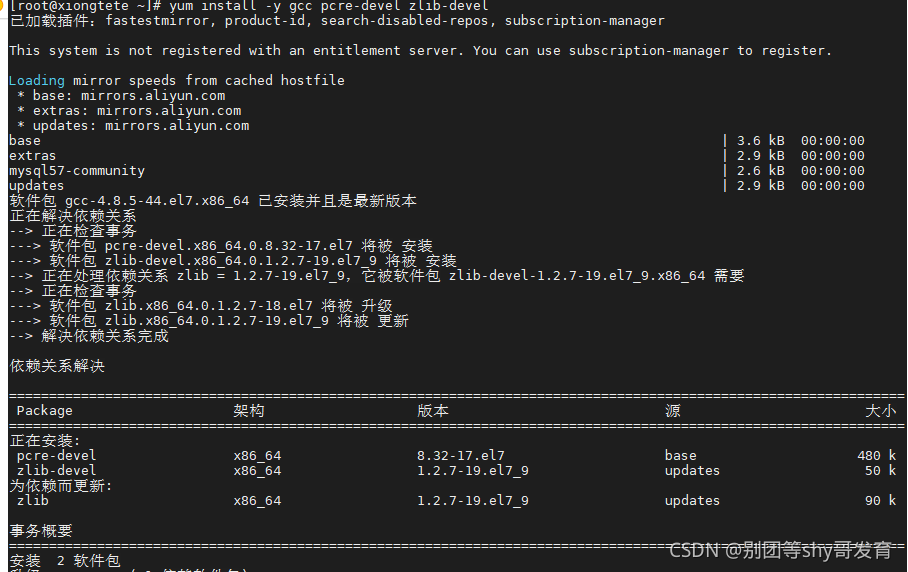Click 'zlib' name under 为依赖而更新
This screenshot has width=908, height=572.
(x=32, y=501)
